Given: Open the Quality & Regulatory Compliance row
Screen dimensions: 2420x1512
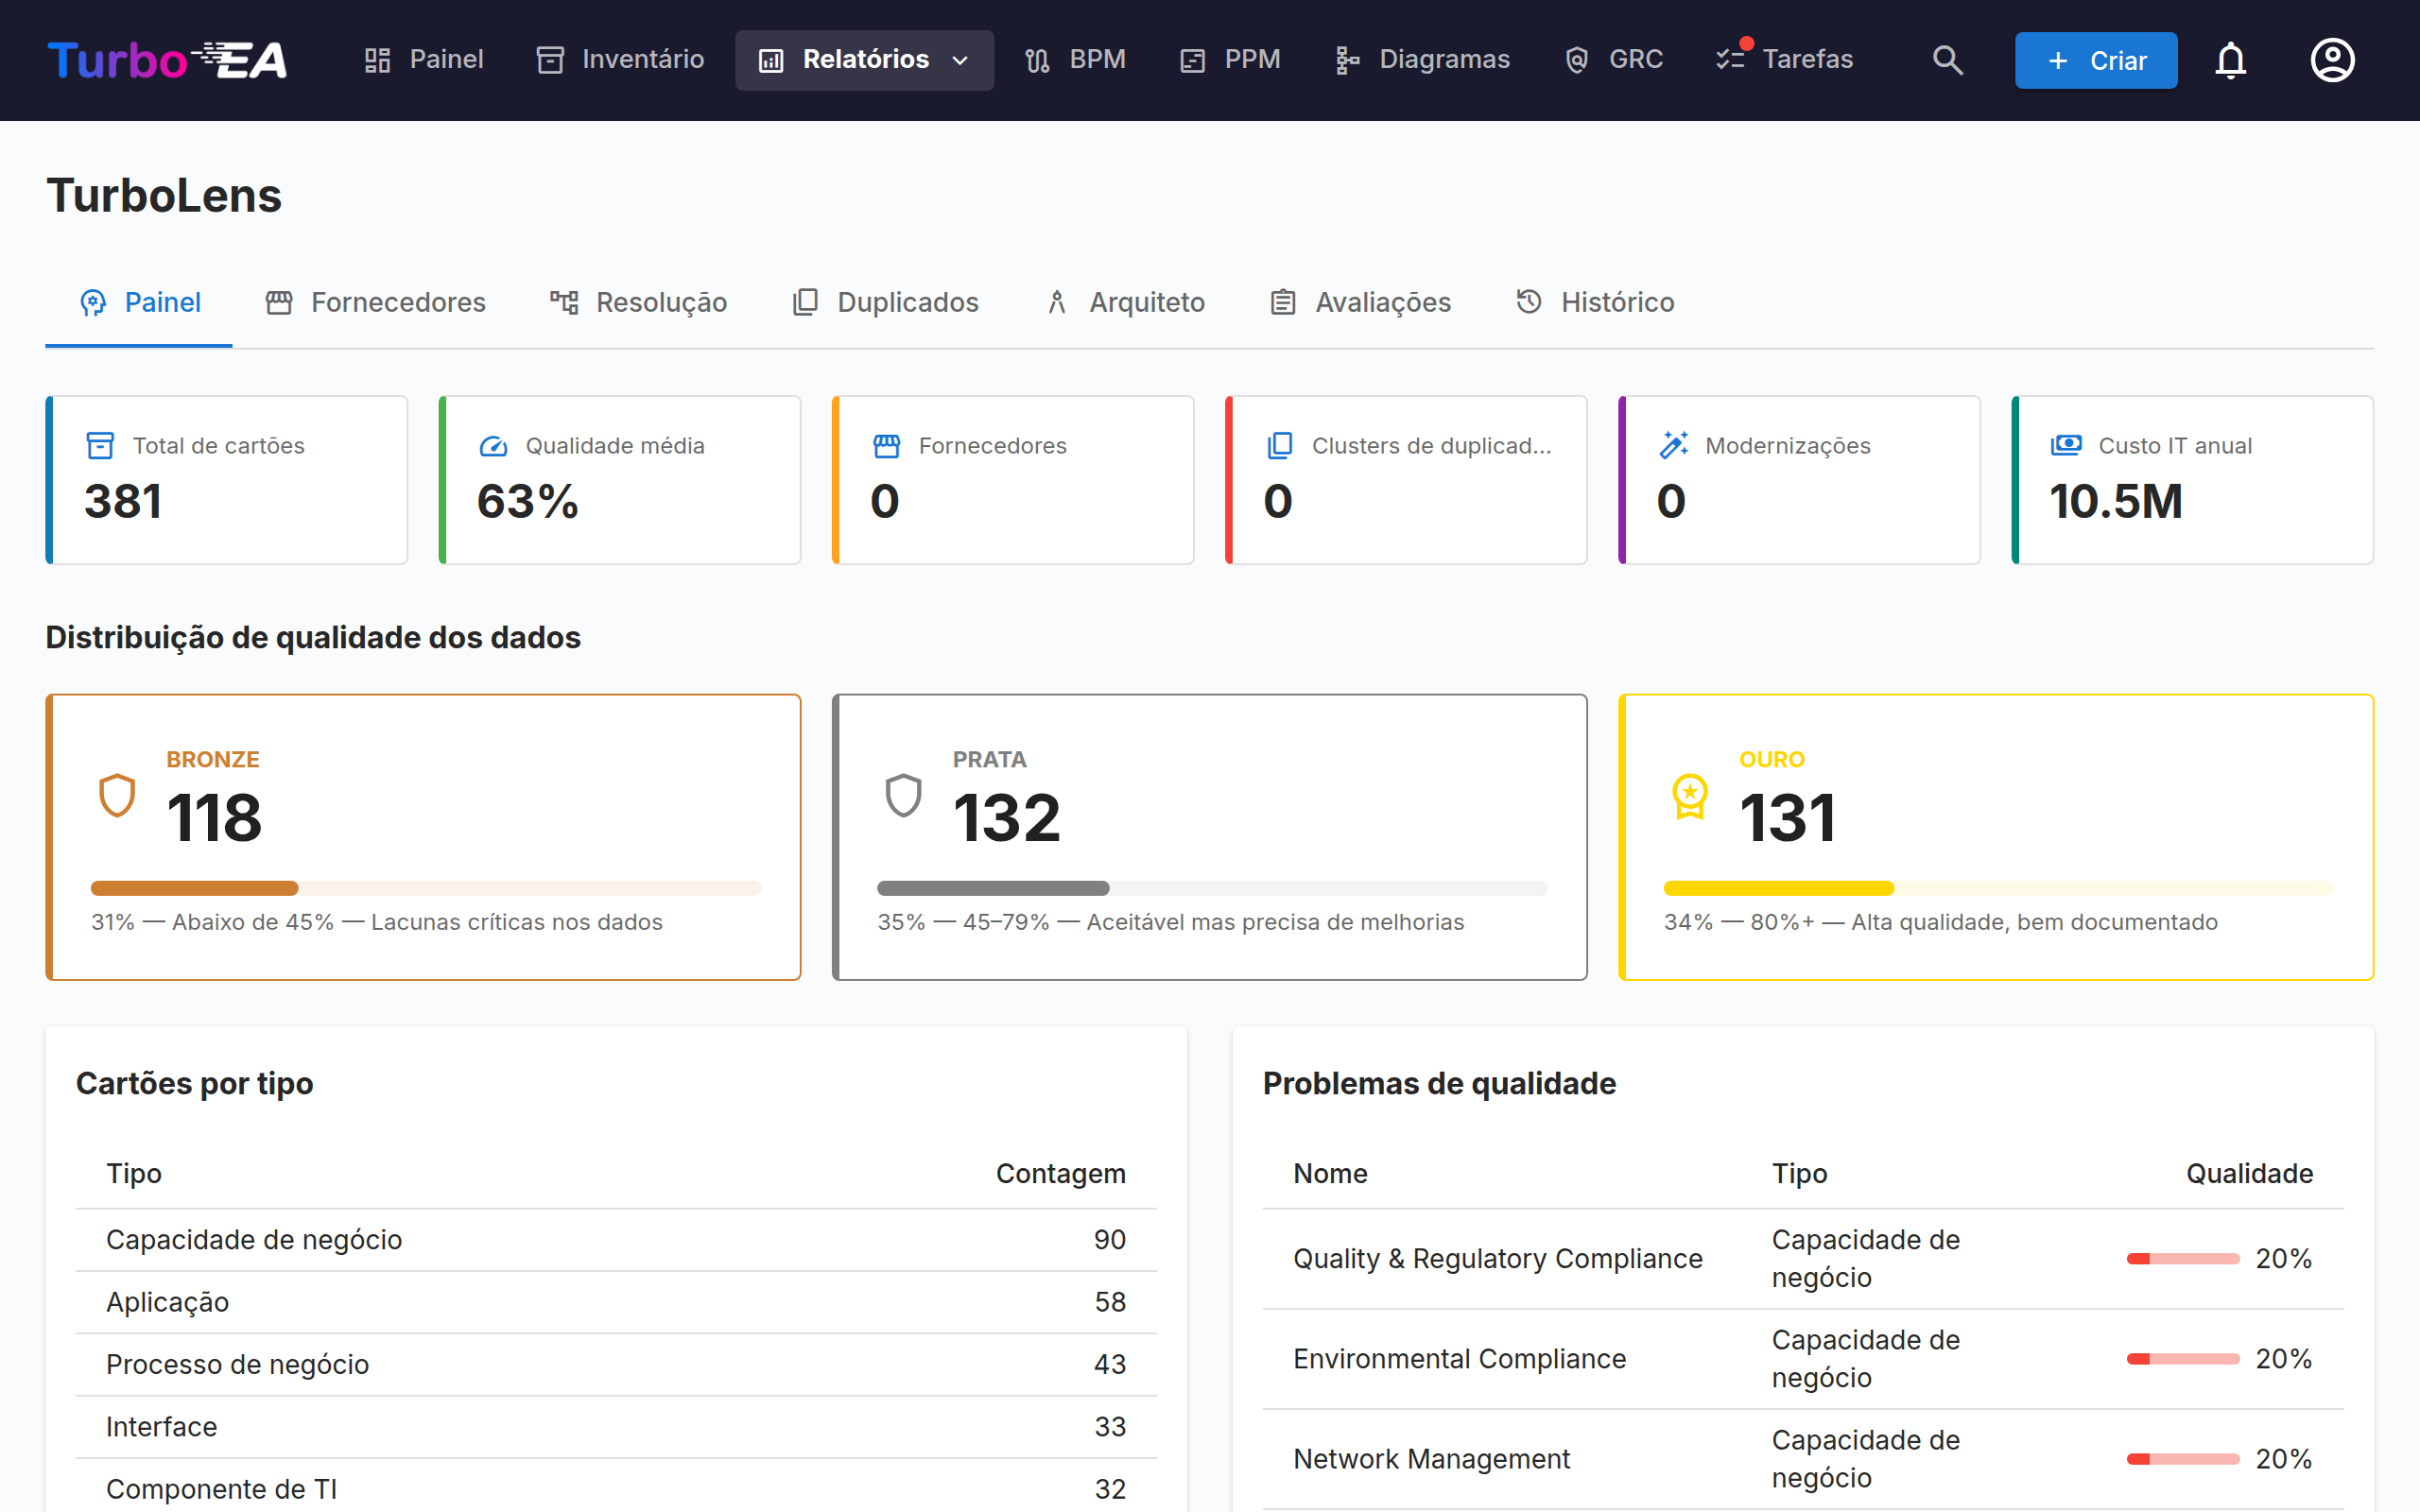Looking at the screenshot, I should (x=1803, y=1259).
